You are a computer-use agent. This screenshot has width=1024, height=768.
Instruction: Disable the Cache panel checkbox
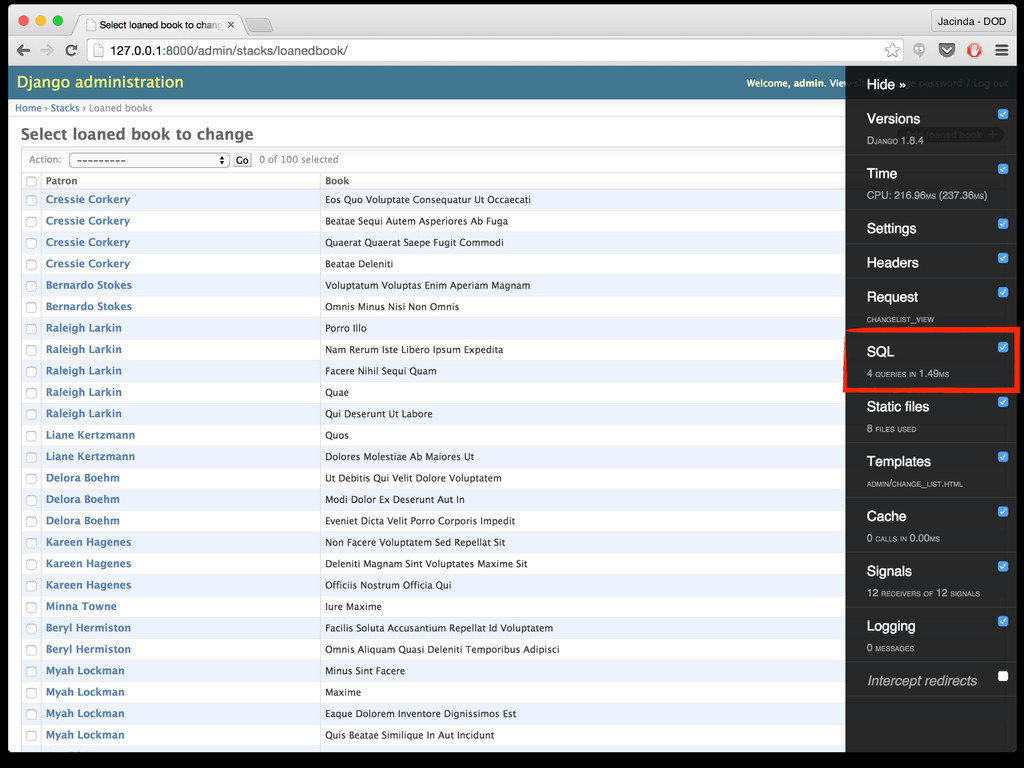click(x=1003, y=511)
